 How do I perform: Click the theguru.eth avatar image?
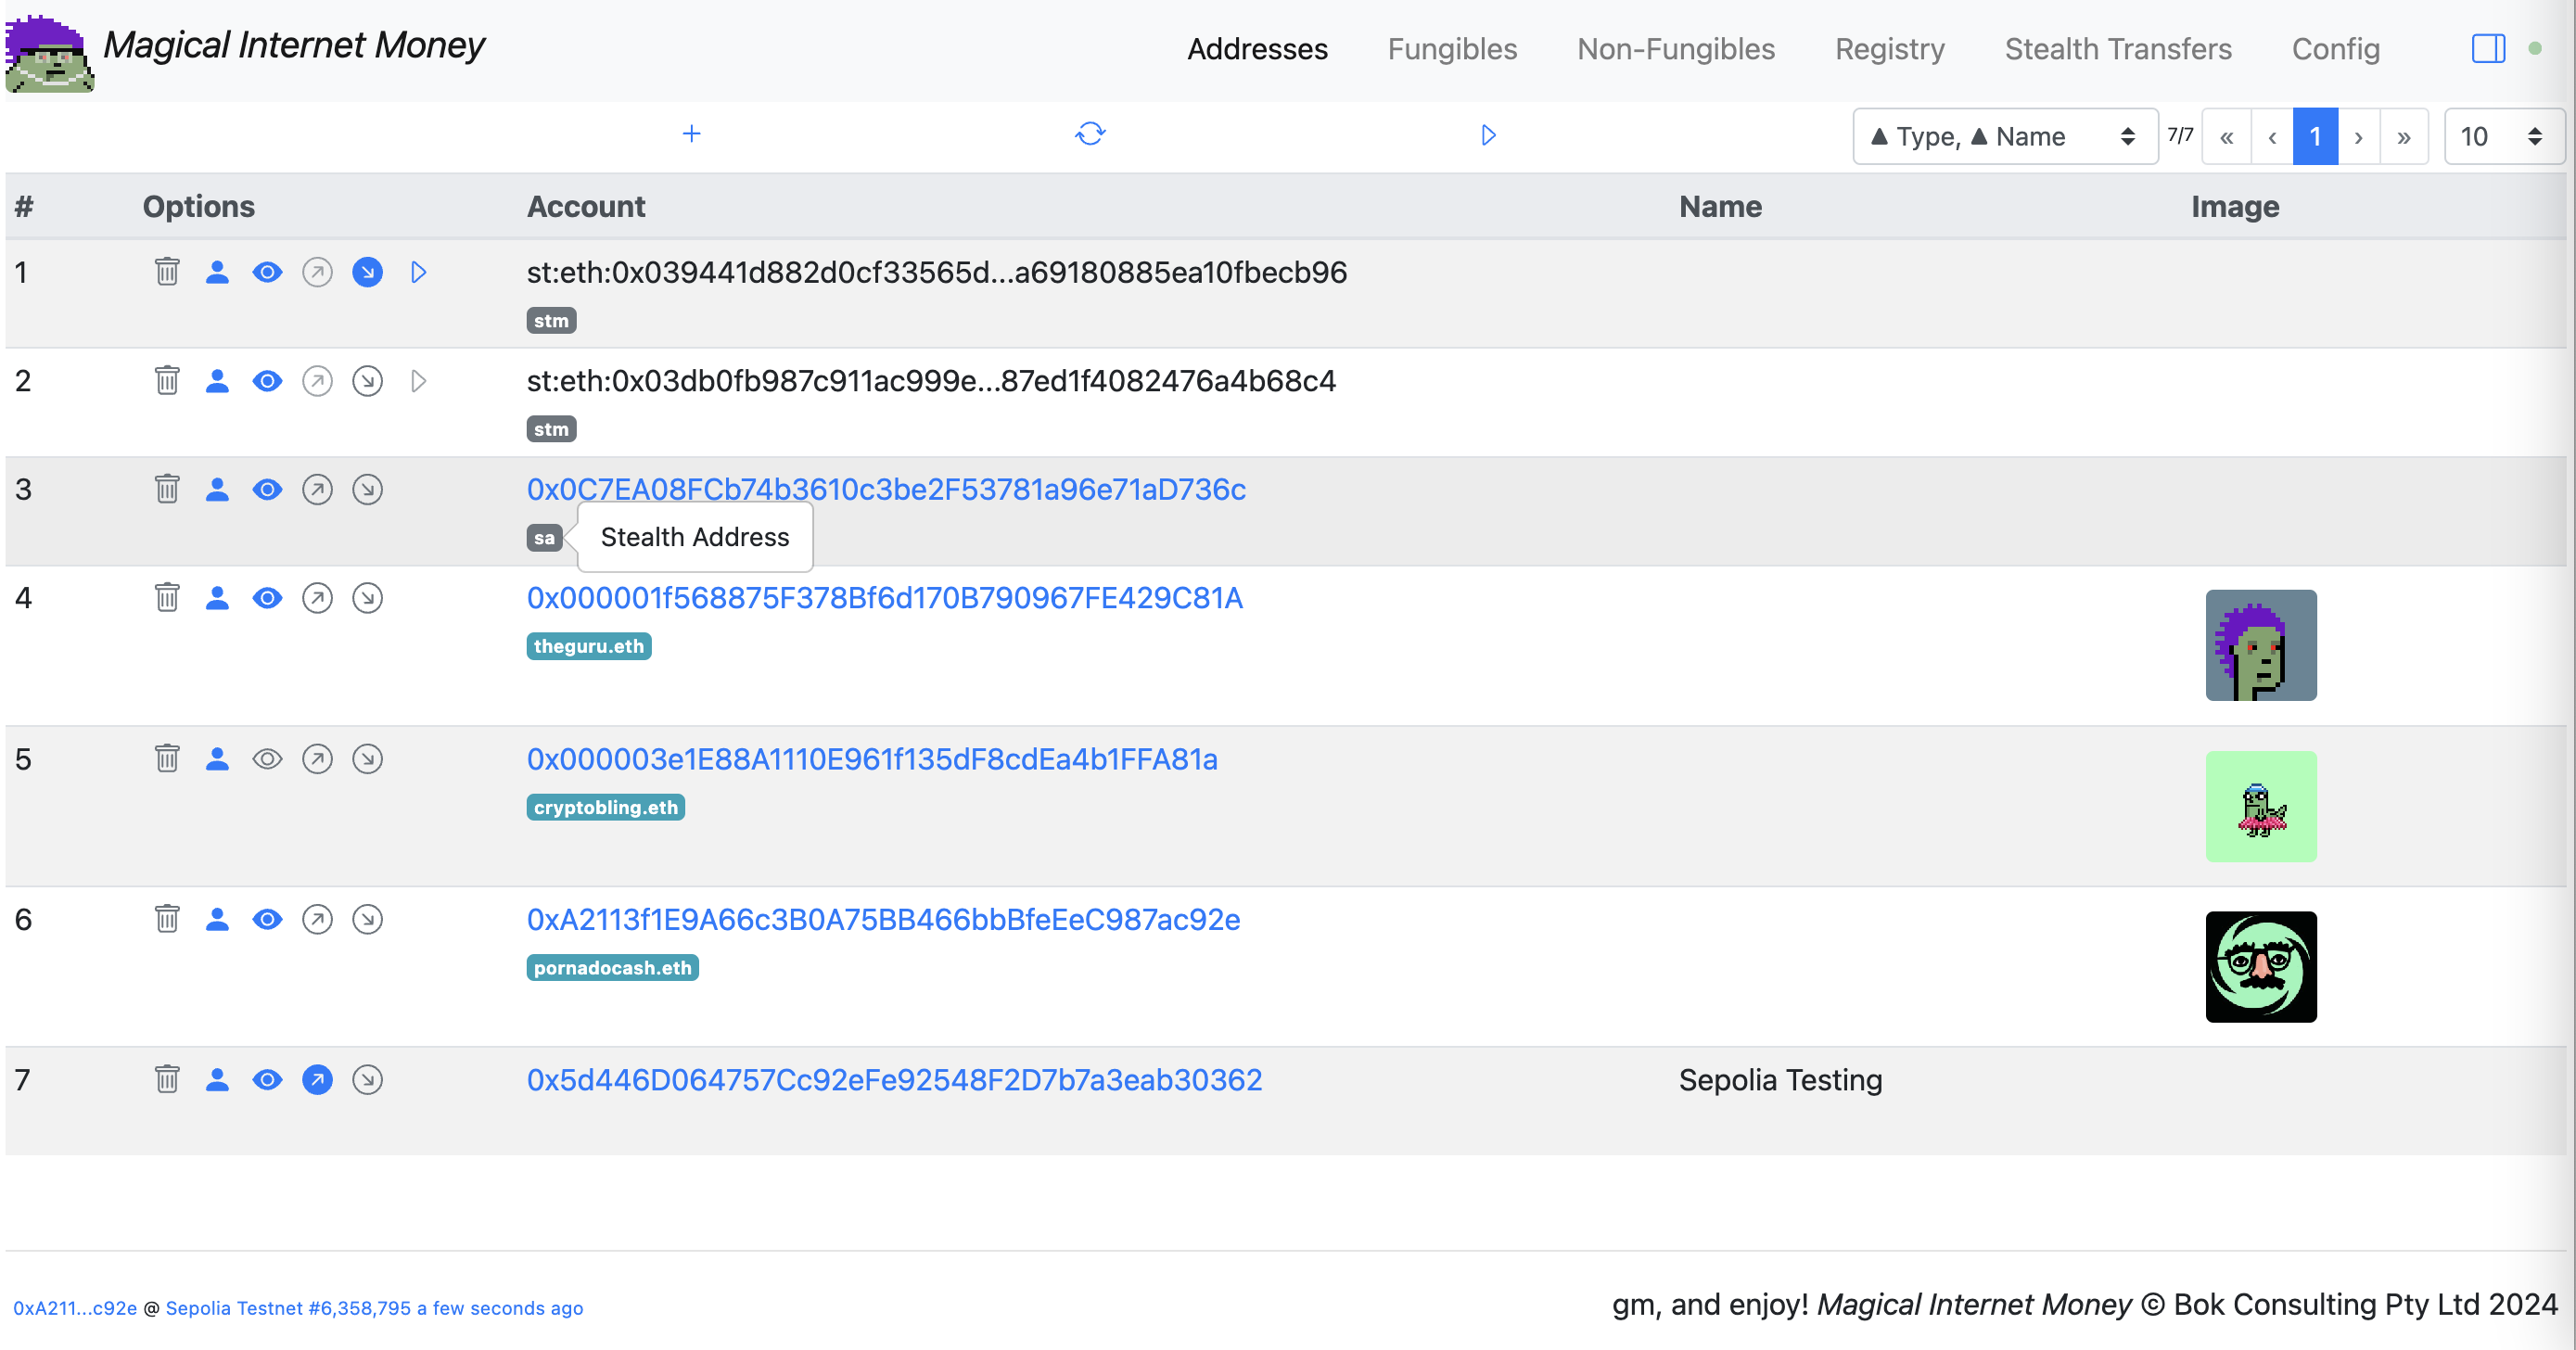(x=2260, y=645)
